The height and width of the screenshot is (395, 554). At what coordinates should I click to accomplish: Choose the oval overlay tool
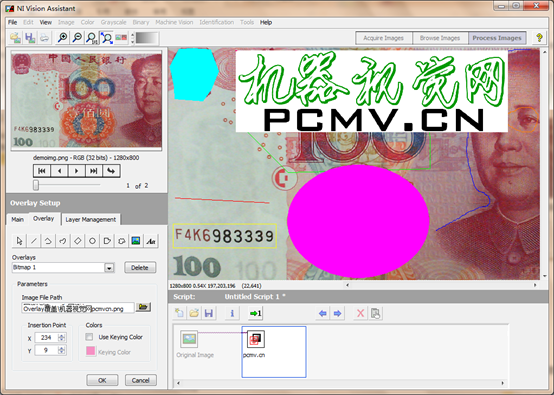92,241
